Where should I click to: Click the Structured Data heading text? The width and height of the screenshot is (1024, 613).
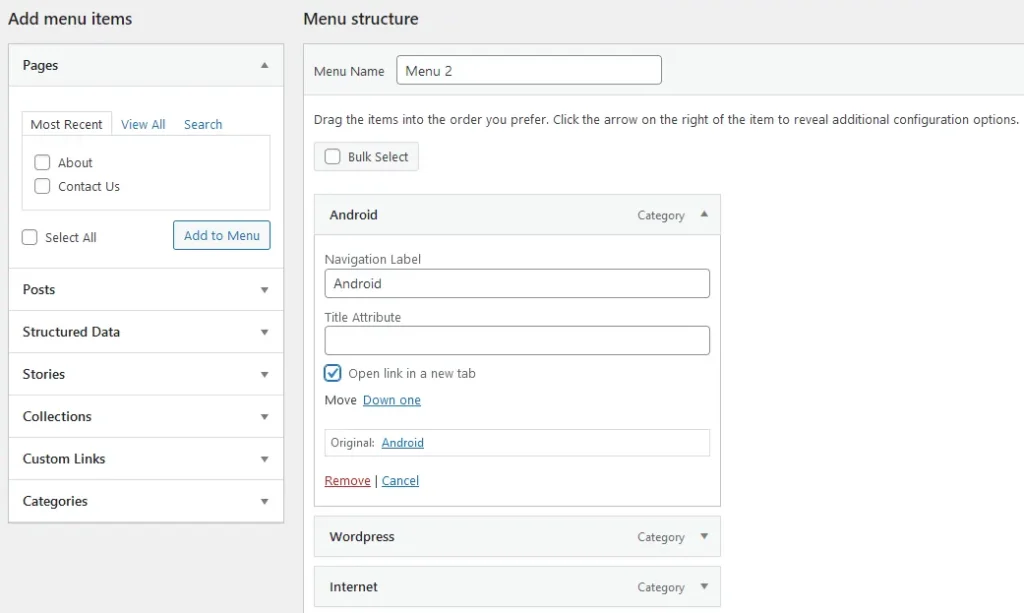pyautogui.click(x=71, y=332)
